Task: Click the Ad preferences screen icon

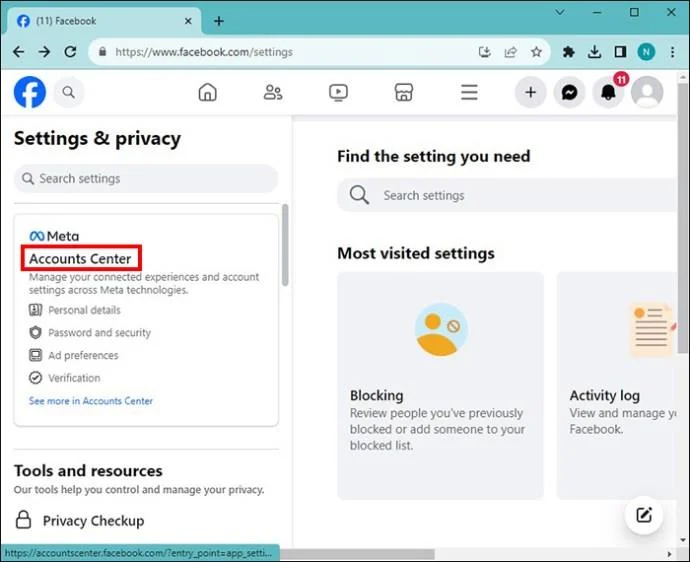Action: tap(36, 355)
